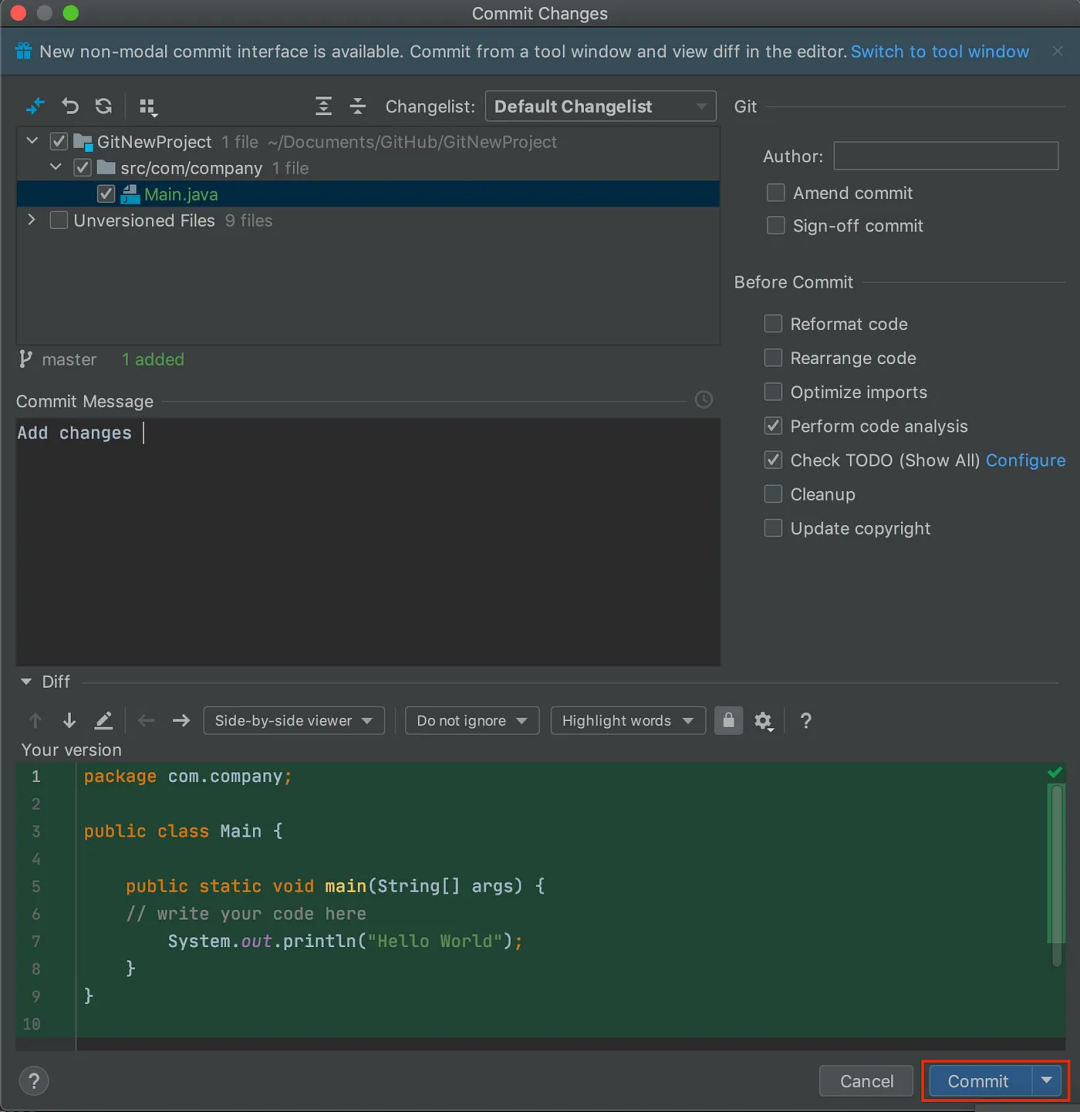Go to previous difference in Diff

35,721
